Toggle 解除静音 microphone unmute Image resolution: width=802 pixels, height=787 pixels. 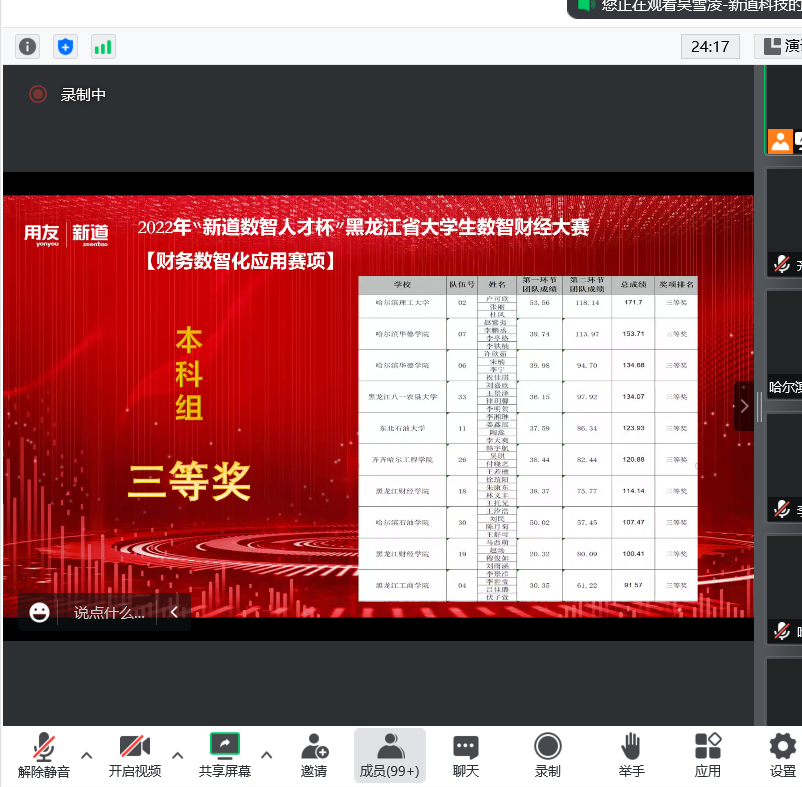(x=44, y=755)
